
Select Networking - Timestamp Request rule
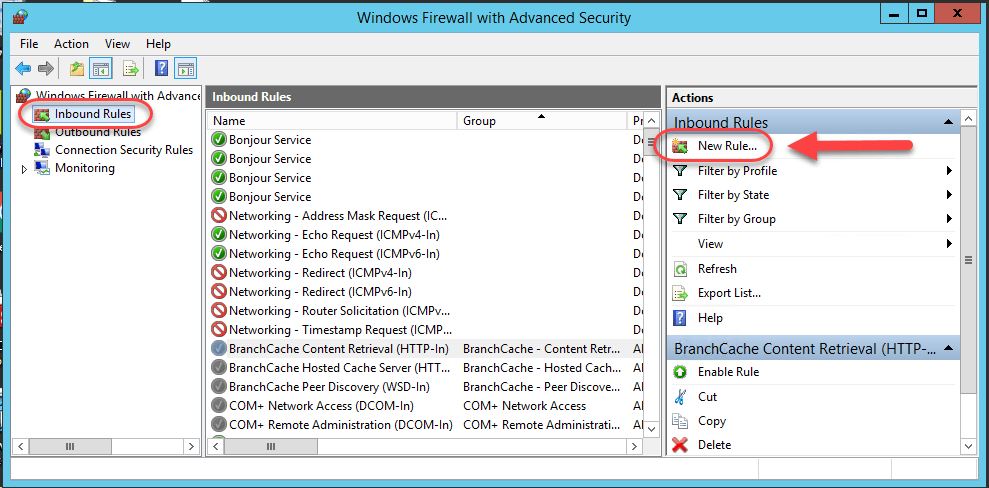(x=341, y=329)
